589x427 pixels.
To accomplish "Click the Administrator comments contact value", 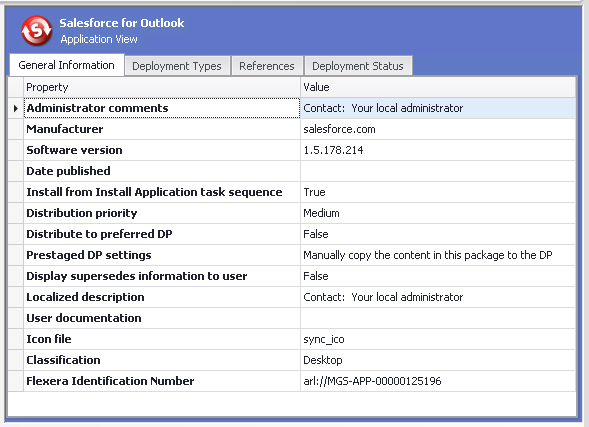I will point(438,108).
